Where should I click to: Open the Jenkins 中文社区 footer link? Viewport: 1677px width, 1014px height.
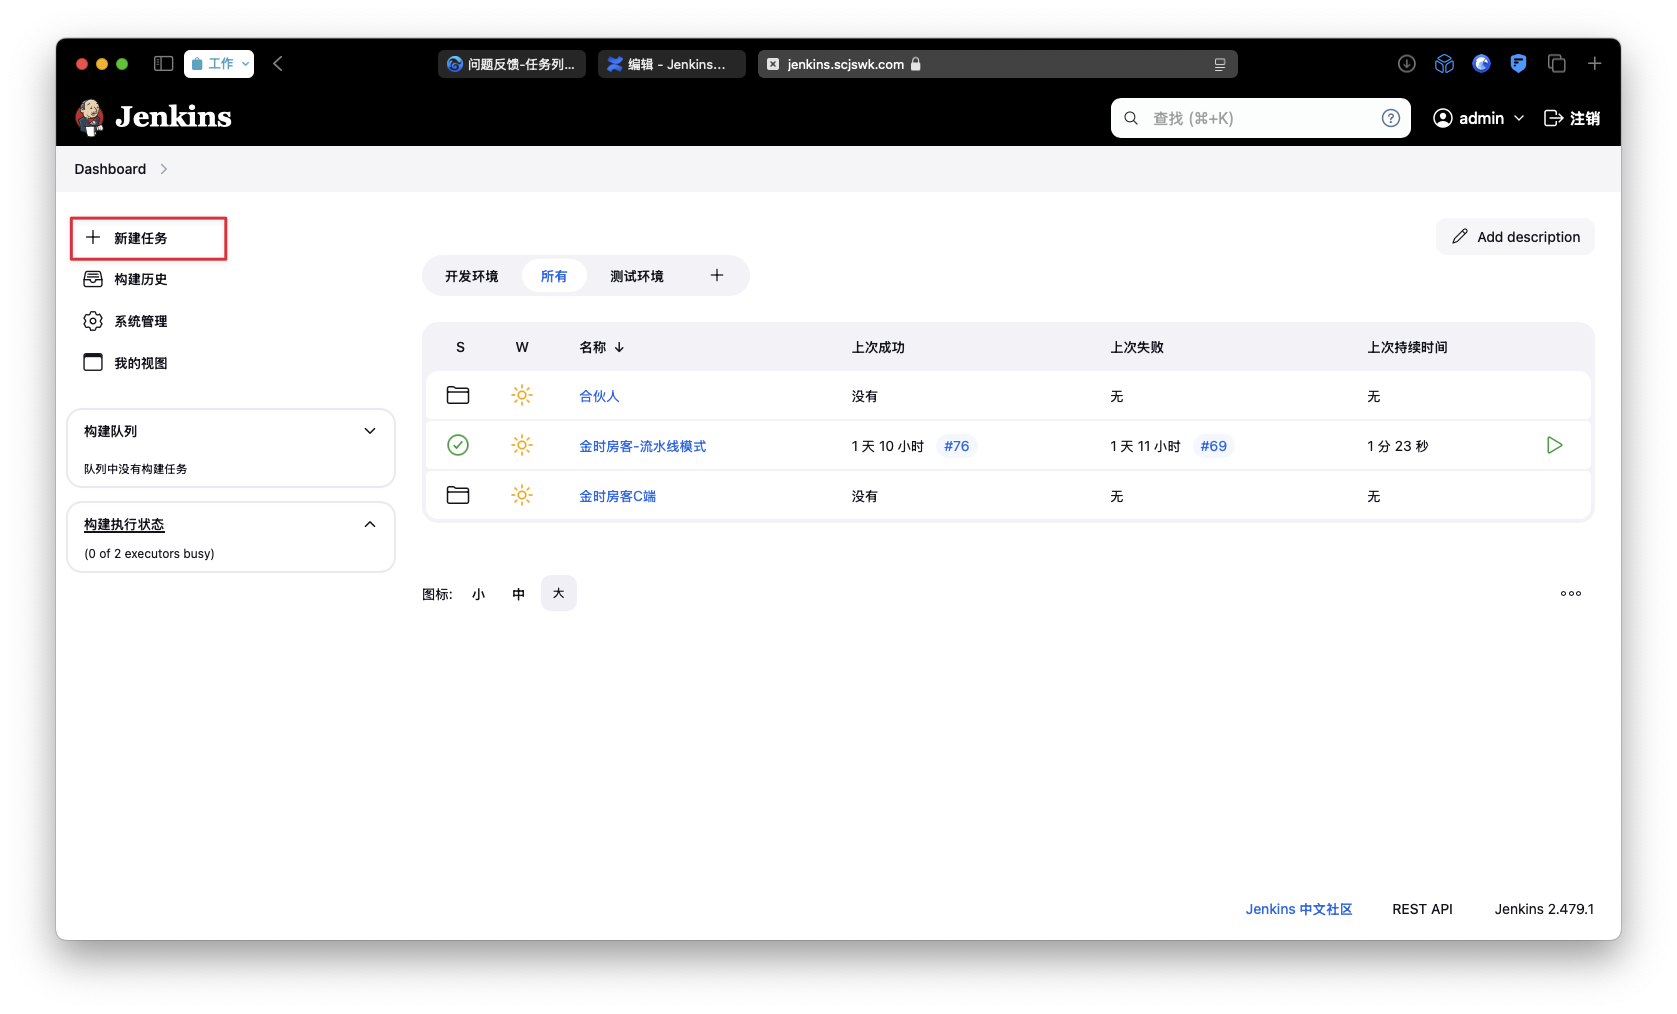pyautogui.click(x=1299, y=909)
